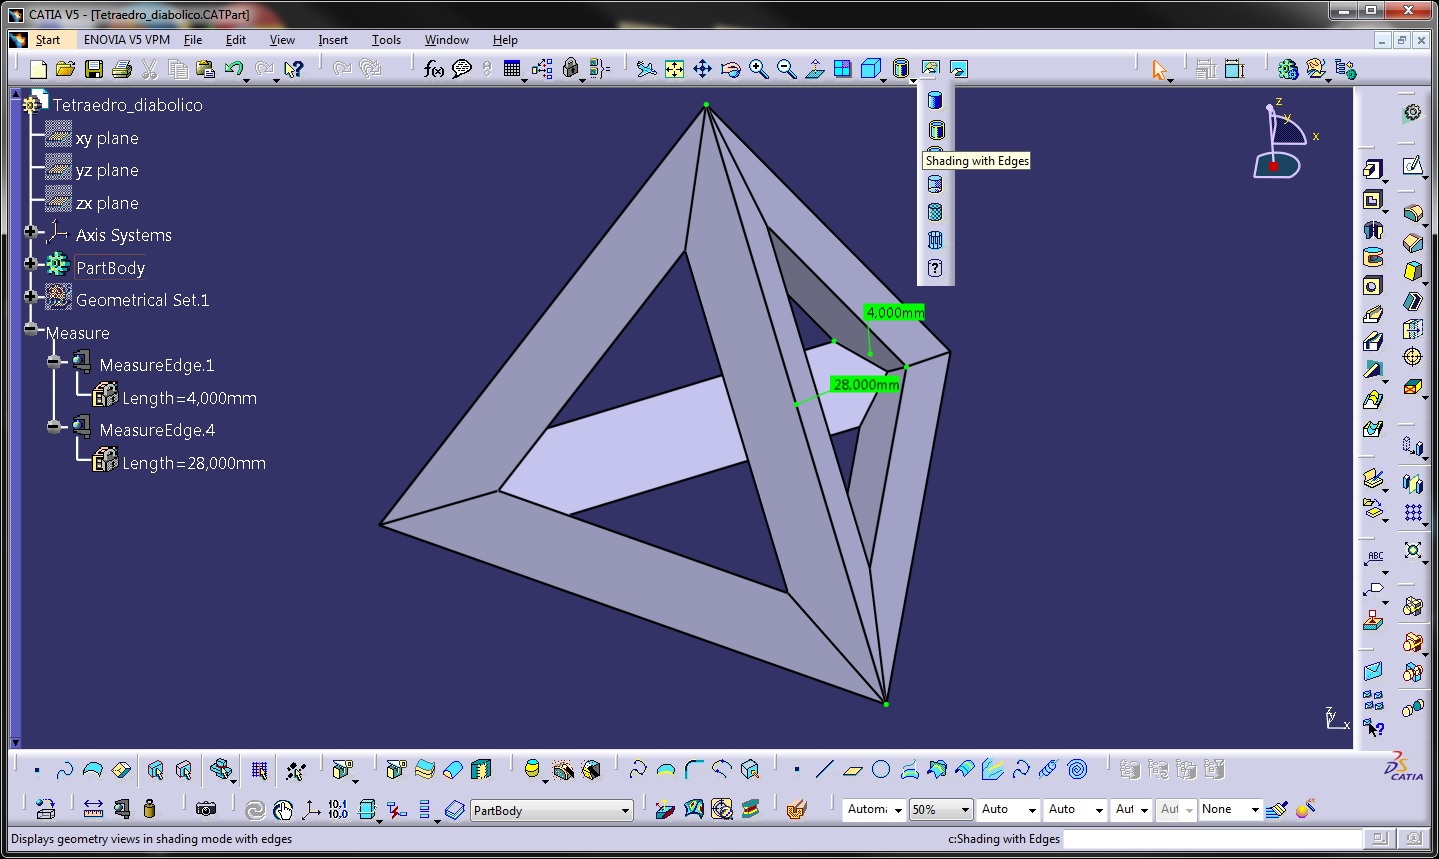Toggle Hide/Show icon in view toolbar
The width and height of the screenshot is (1439, 859).
(x=931, y=69)
